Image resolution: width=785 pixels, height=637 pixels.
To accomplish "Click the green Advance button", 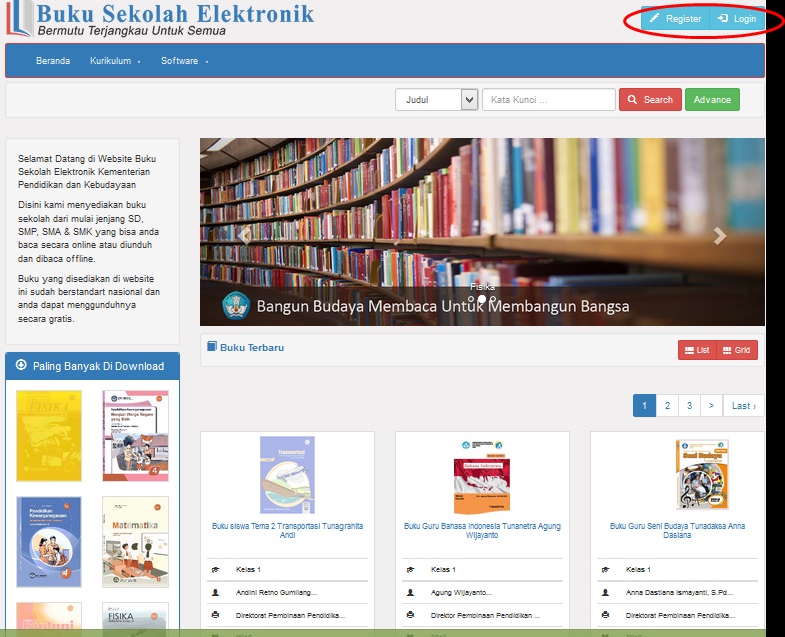I will [x=712, y=100].
